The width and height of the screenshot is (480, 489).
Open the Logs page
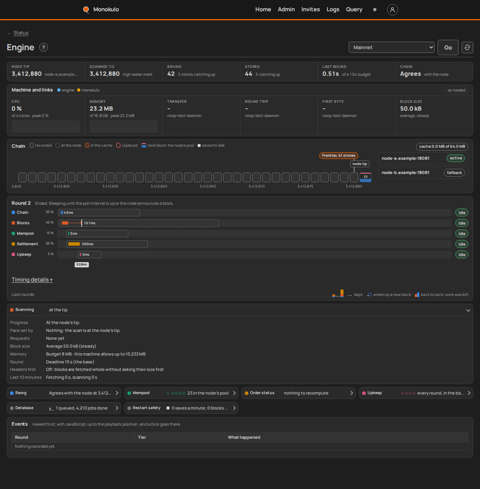[x=333, y=10]
